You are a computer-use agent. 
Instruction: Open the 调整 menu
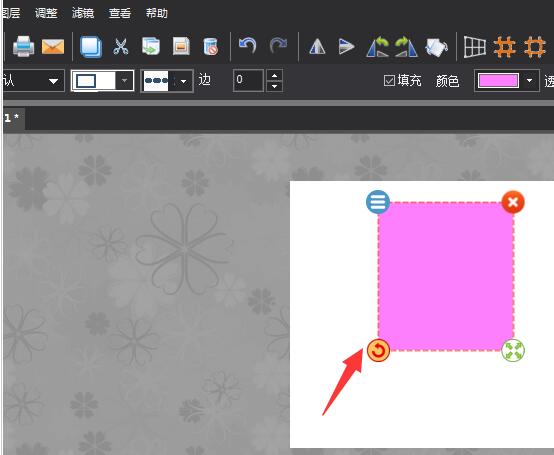(x=46, y=13)
